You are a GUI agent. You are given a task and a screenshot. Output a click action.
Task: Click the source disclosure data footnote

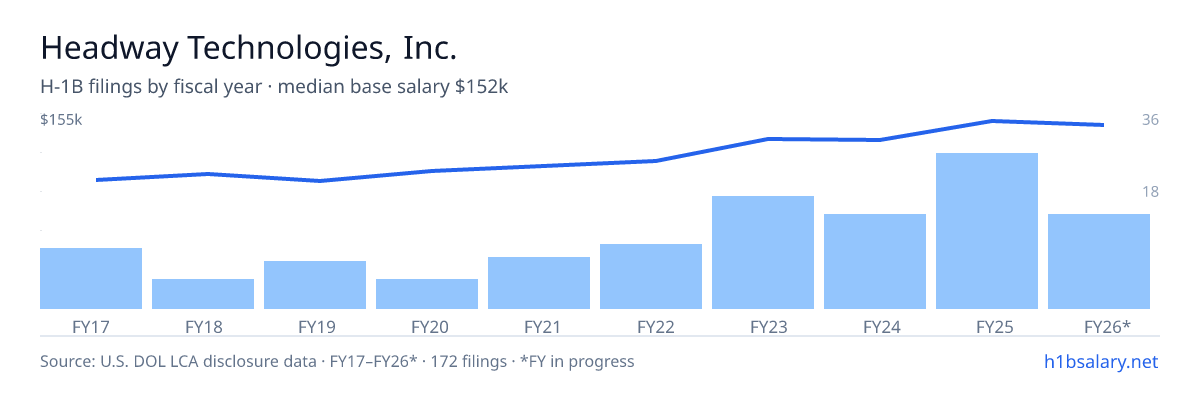tap(337, 361)
